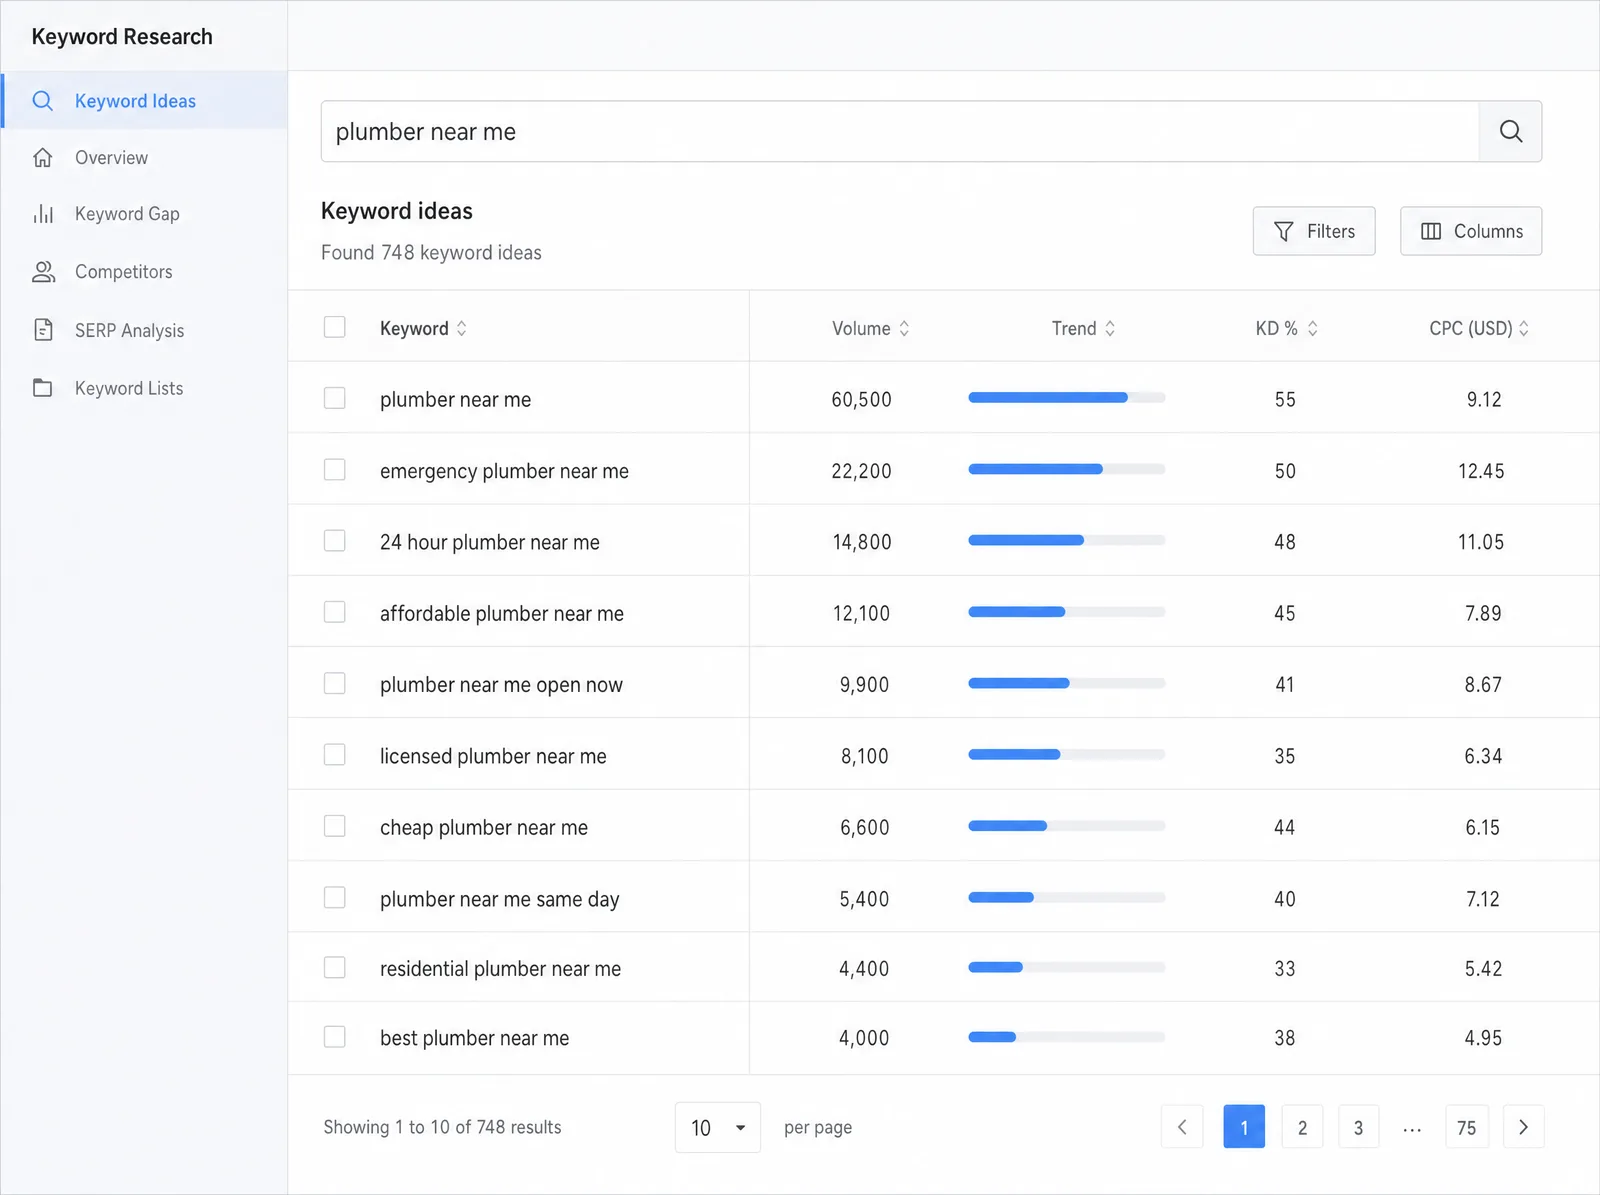1600x1195 pixels.
Task: Tick the 'cheap plumber near me' checkbox
Action: (x=335, y=826)
